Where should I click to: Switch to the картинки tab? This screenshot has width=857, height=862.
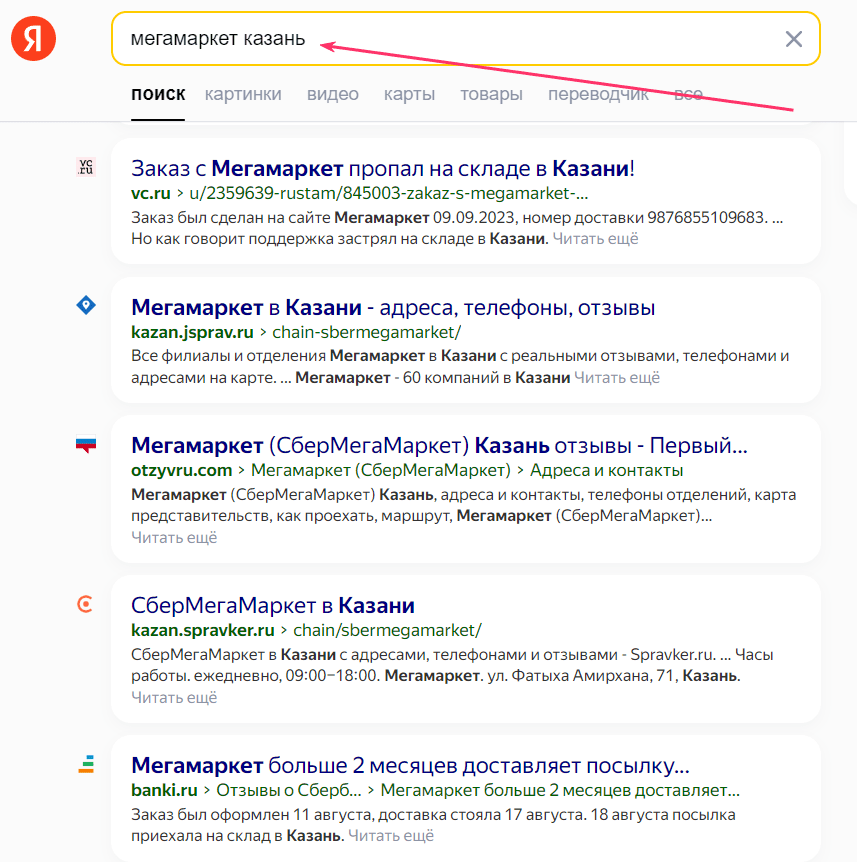pos(243,94)
